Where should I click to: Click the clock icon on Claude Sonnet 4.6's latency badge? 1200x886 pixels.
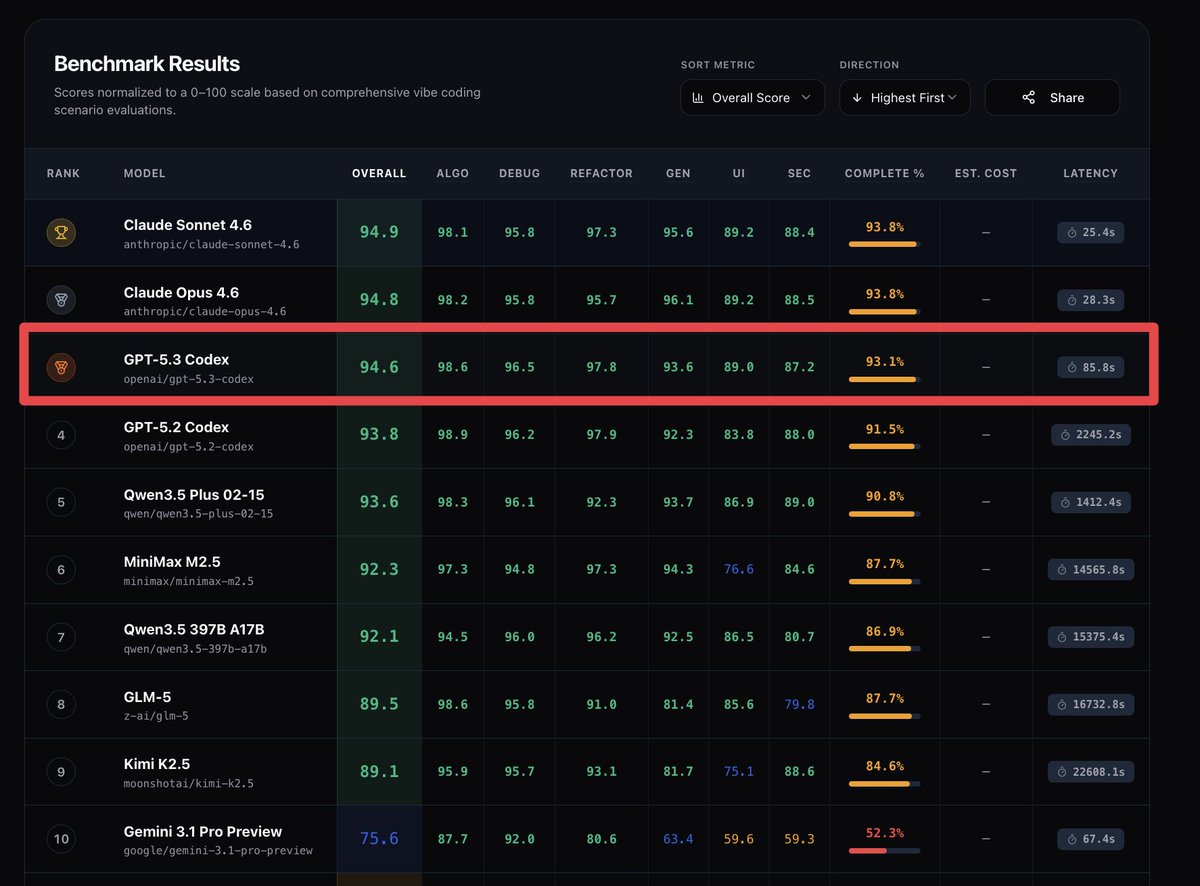point(1073,232)
